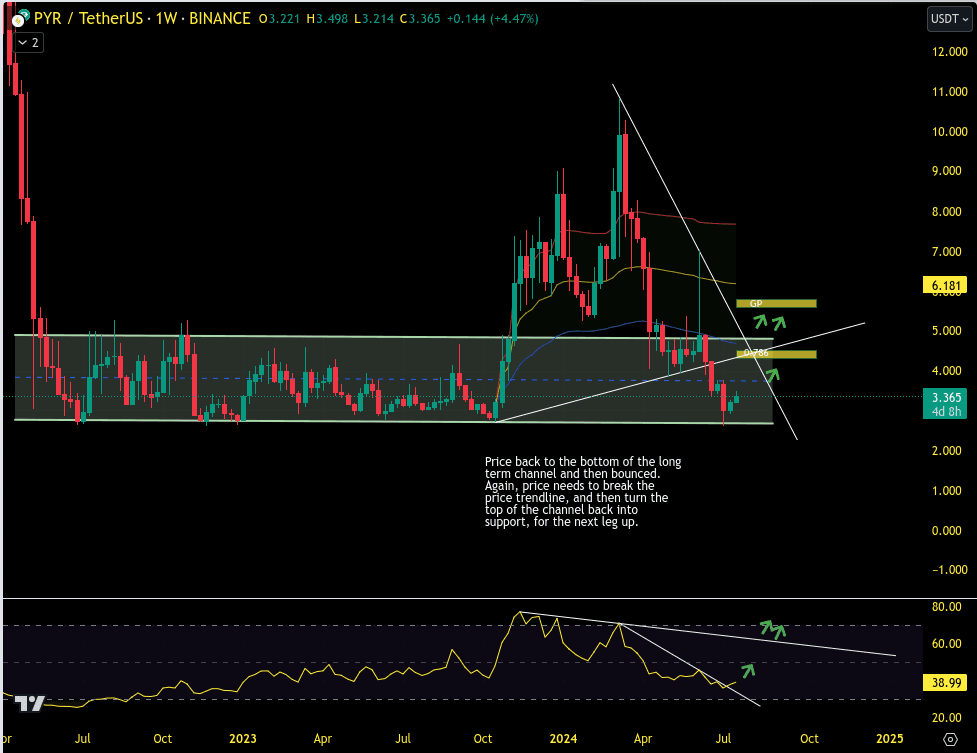Viewport: 977px width, 753px height.
Task: Select the 'Price back to the bottom' note
Action: click(x=583, y=492)
